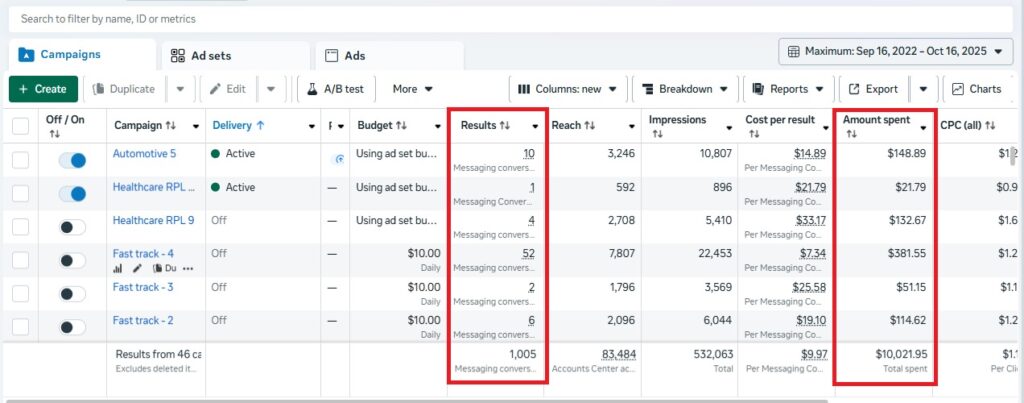1024x403 pixels.
Task: Click the sort arrows icon beside Results header
Action: pos(506,126)
